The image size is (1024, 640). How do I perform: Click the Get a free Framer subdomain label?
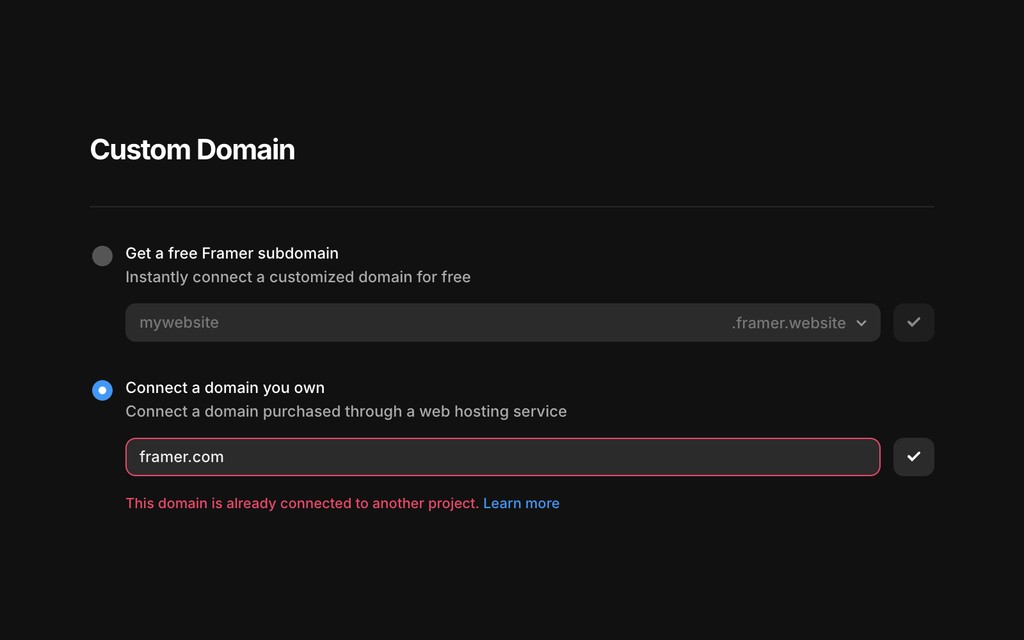[232, 253]
